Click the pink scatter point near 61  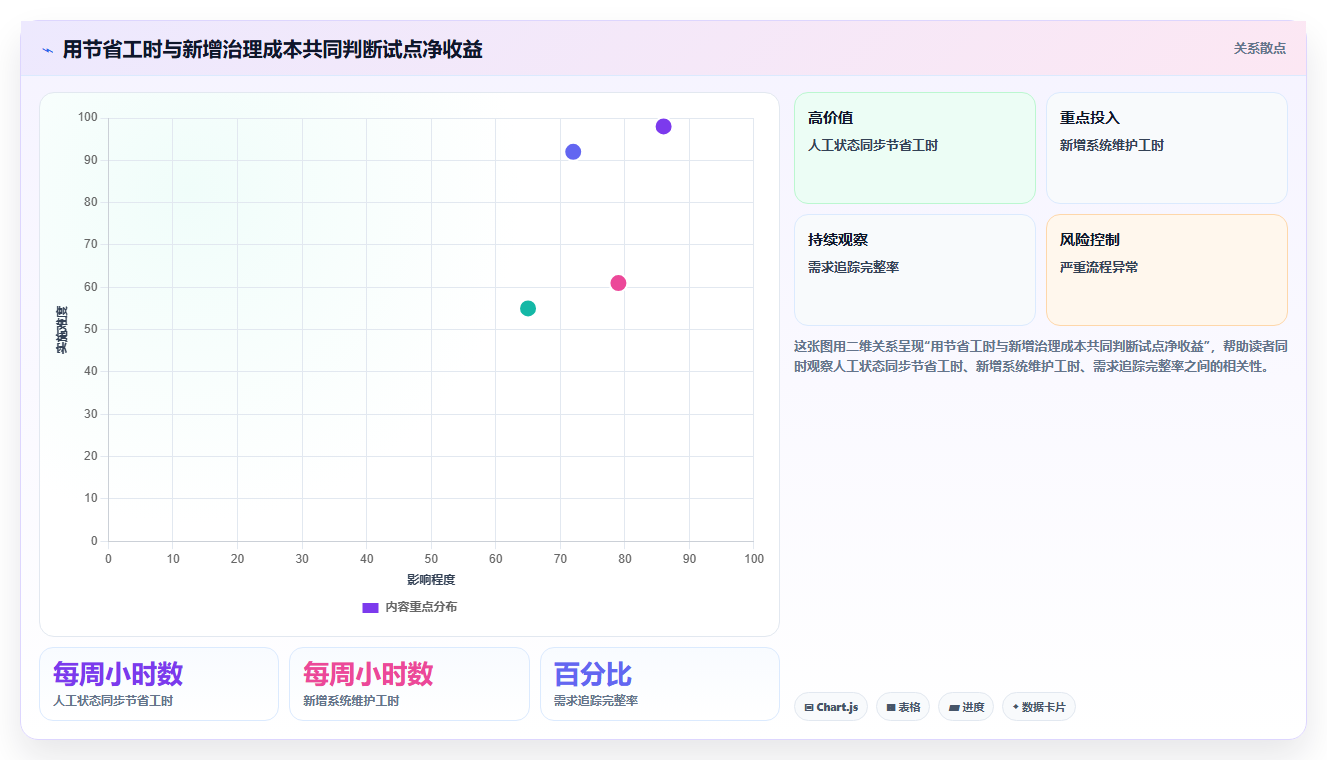tap(618, 283)
